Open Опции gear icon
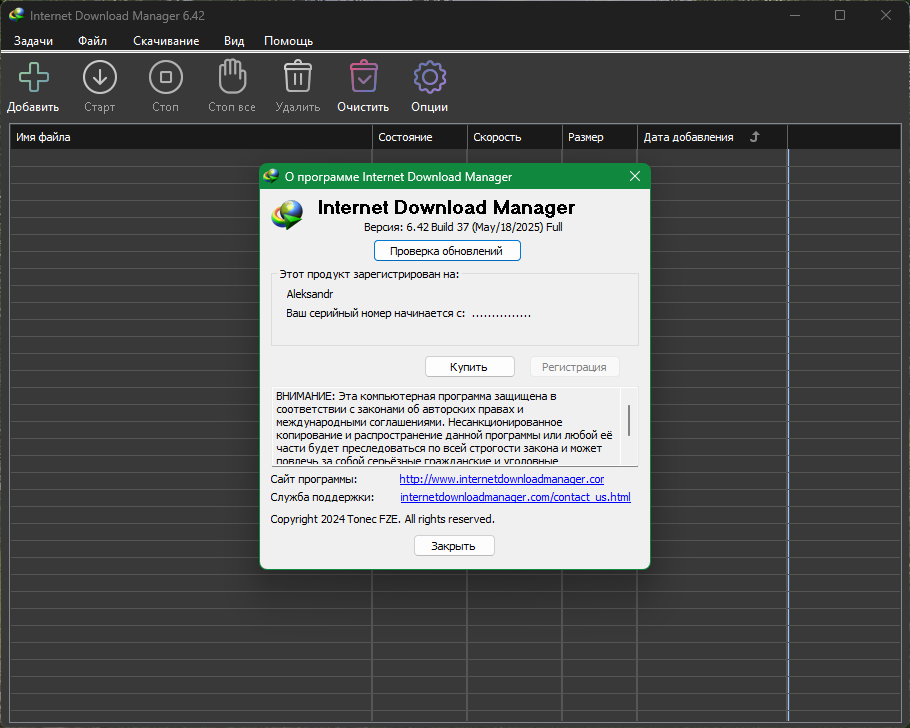910x728 pixels. 429,77
